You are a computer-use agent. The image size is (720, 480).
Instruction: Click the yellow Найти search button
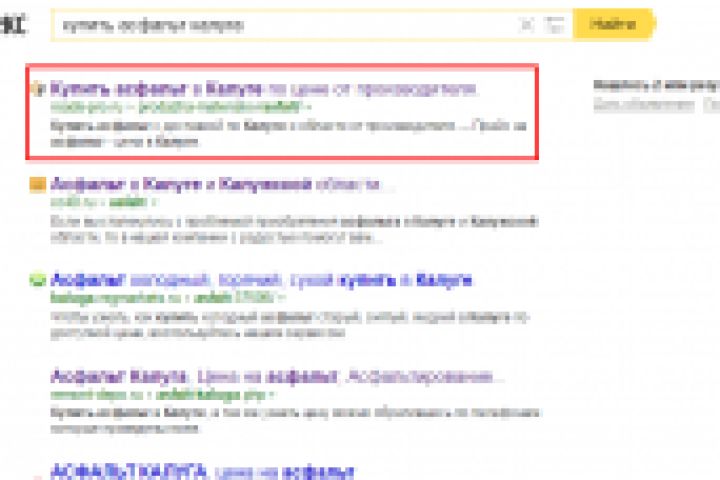point(614,24)
